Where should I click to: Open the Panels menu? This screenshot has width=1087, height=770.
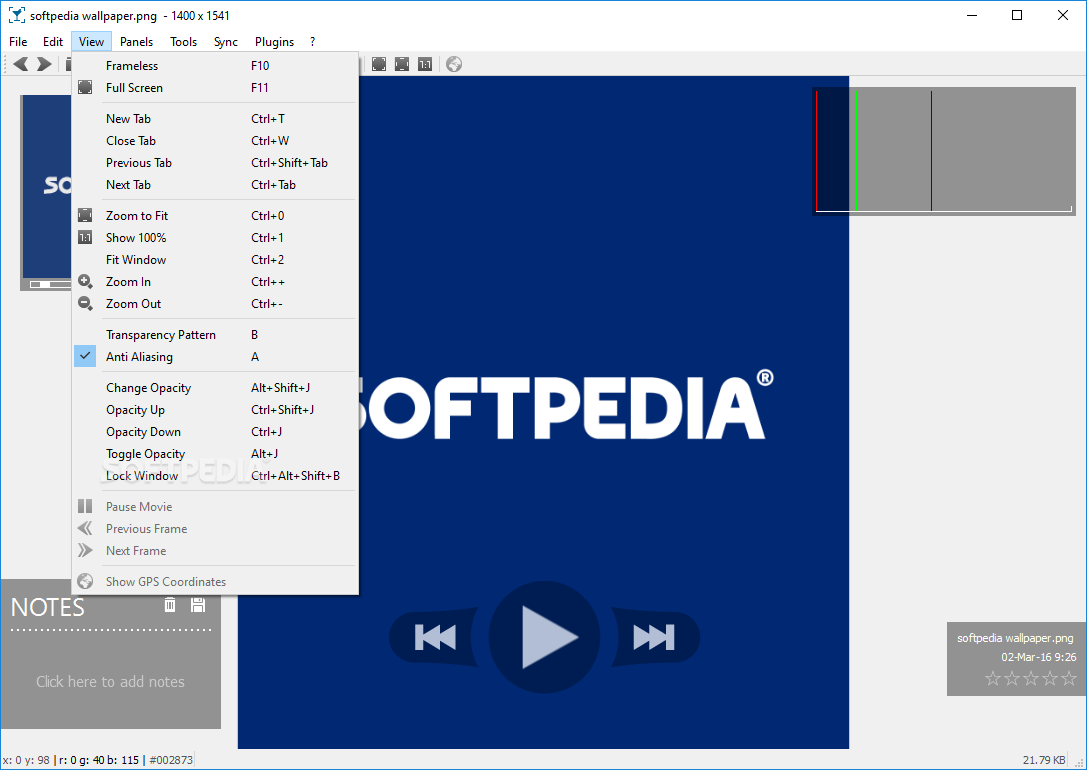tap(137, 42)
